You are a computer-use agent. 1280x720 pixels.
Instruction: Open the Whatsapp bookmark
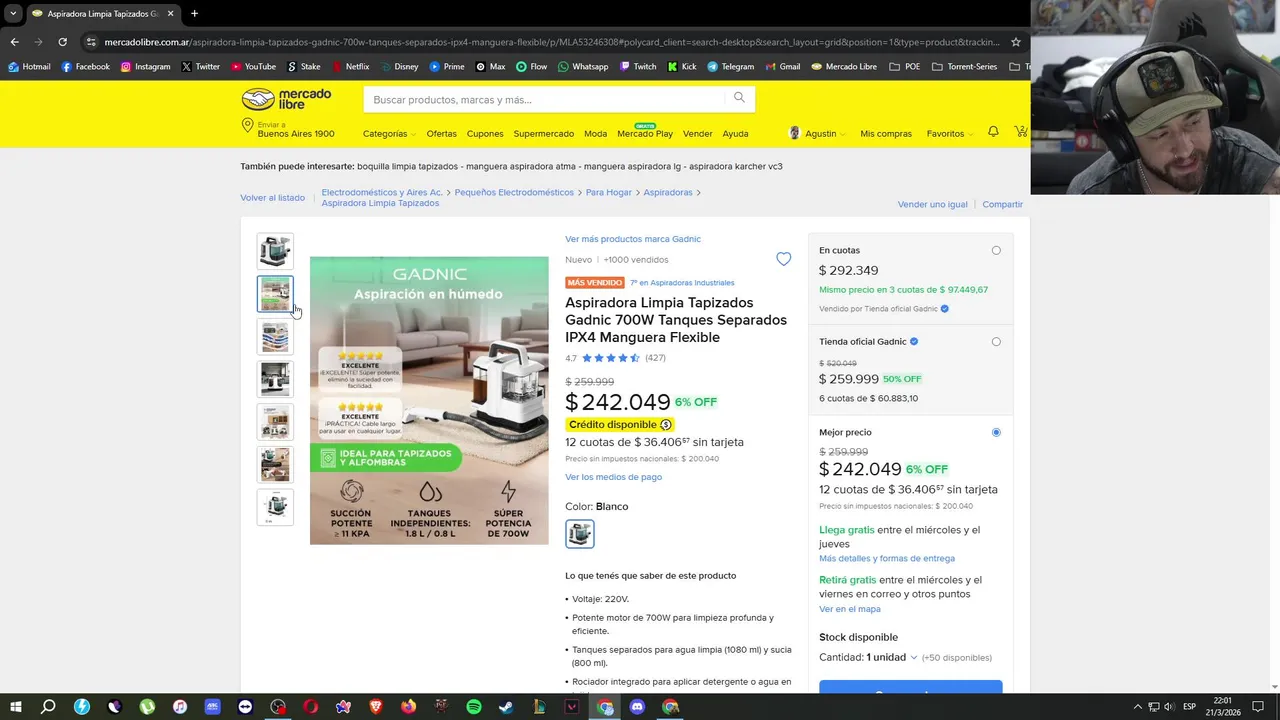583,67
